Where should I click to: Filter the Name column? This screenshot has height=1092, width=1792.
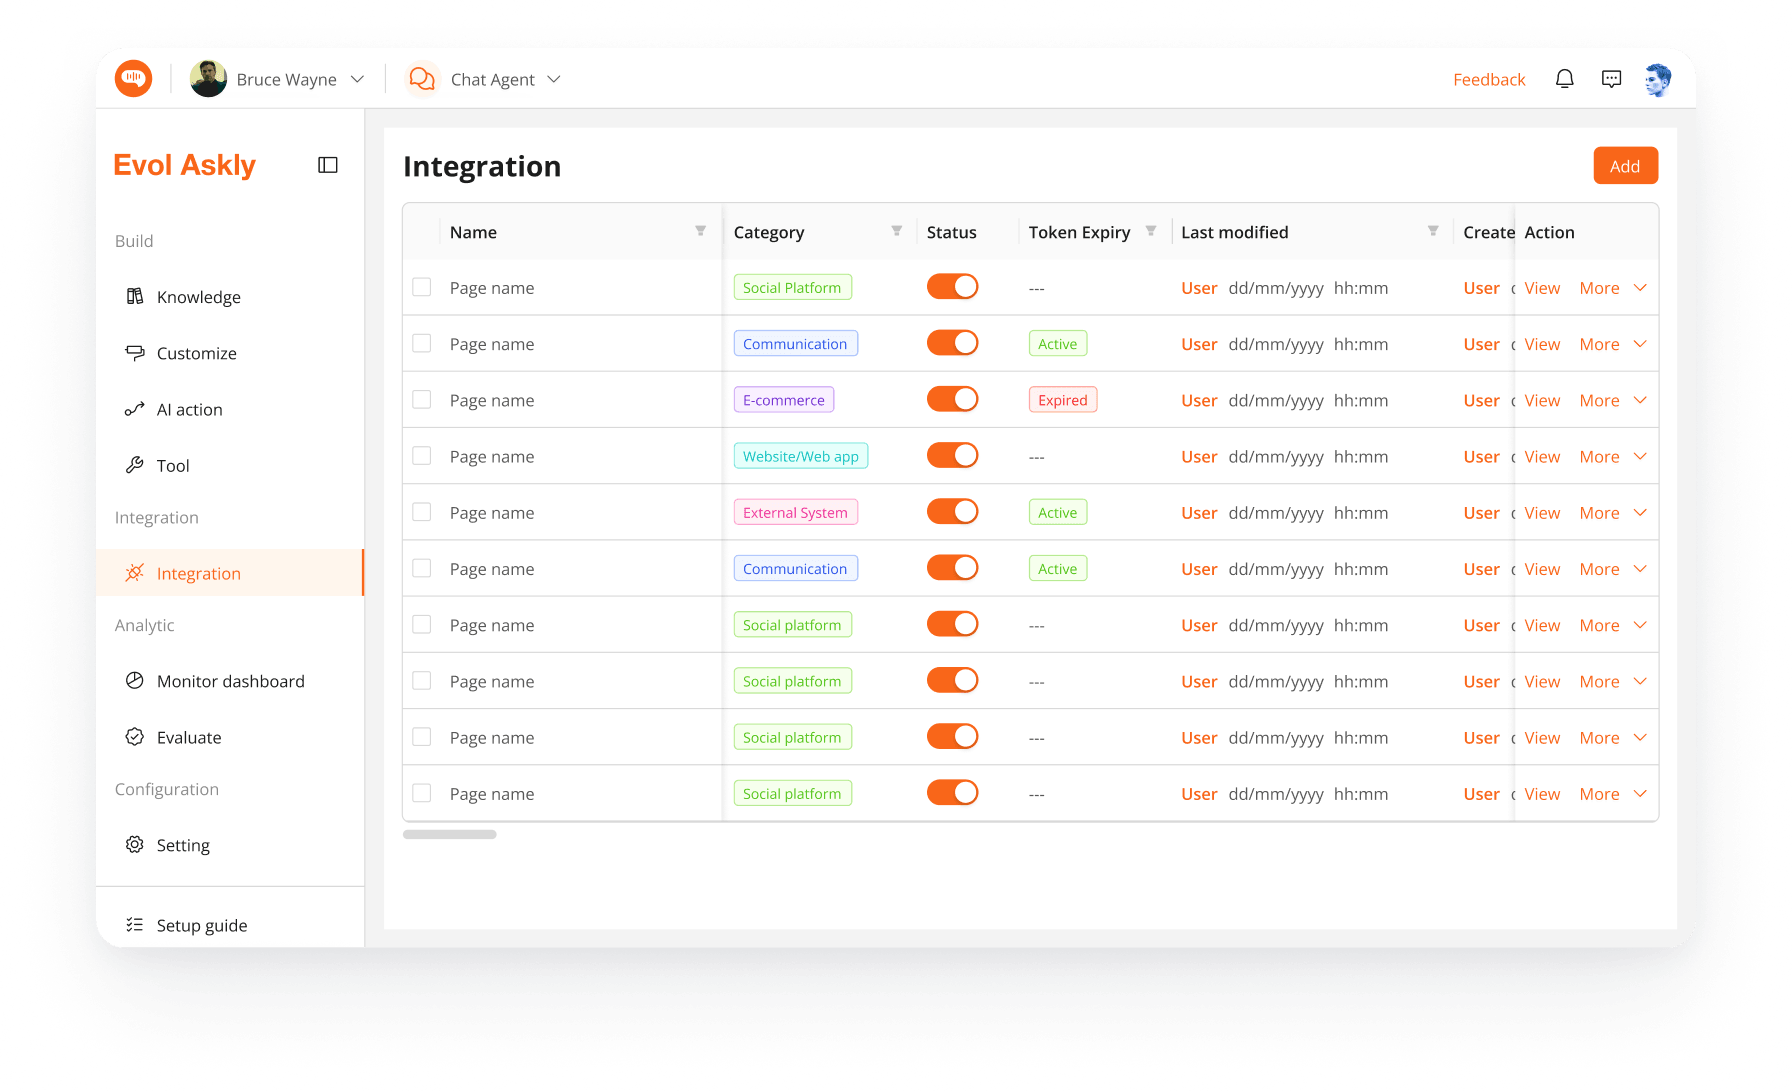point(700,231)
